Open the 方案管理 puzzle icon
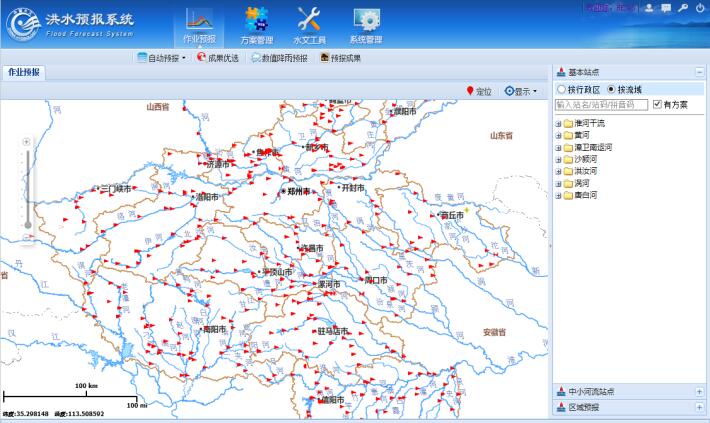 [257, 24]
